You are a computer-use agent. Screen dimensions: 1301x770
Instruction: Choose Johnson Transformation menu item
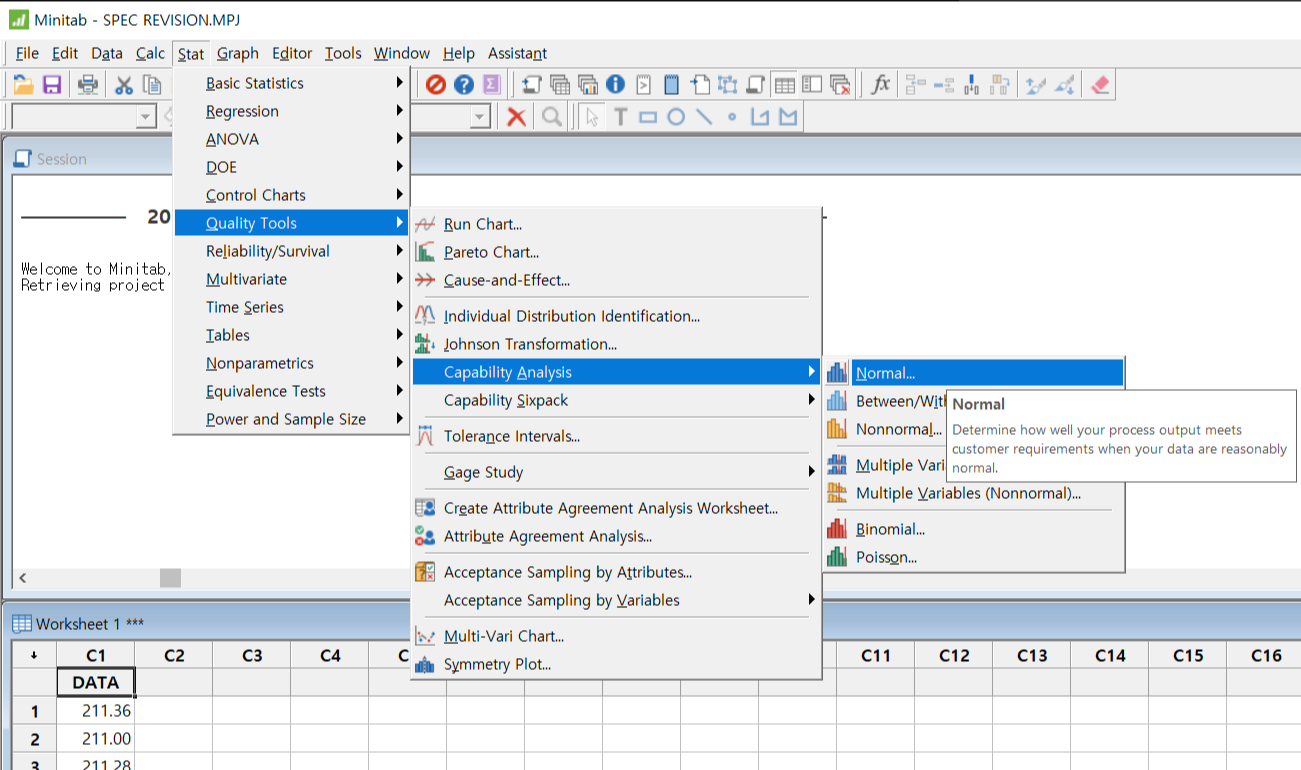coord(616,344)
